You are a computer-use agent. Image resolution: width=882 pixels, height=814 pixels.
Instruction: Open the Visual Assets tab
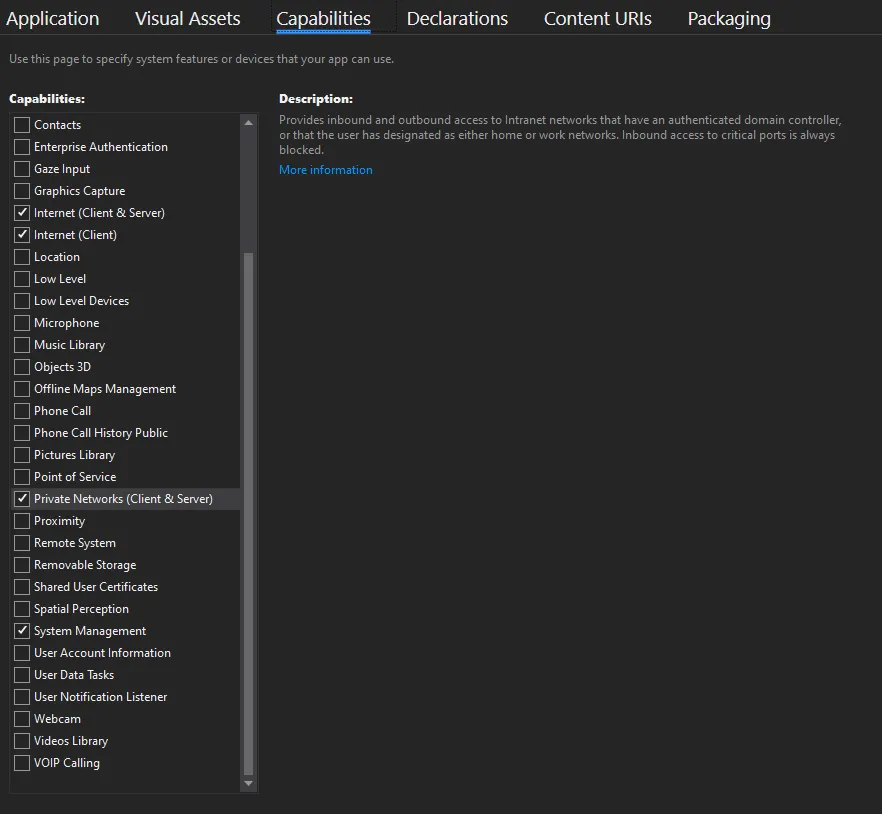click(188, 19)
